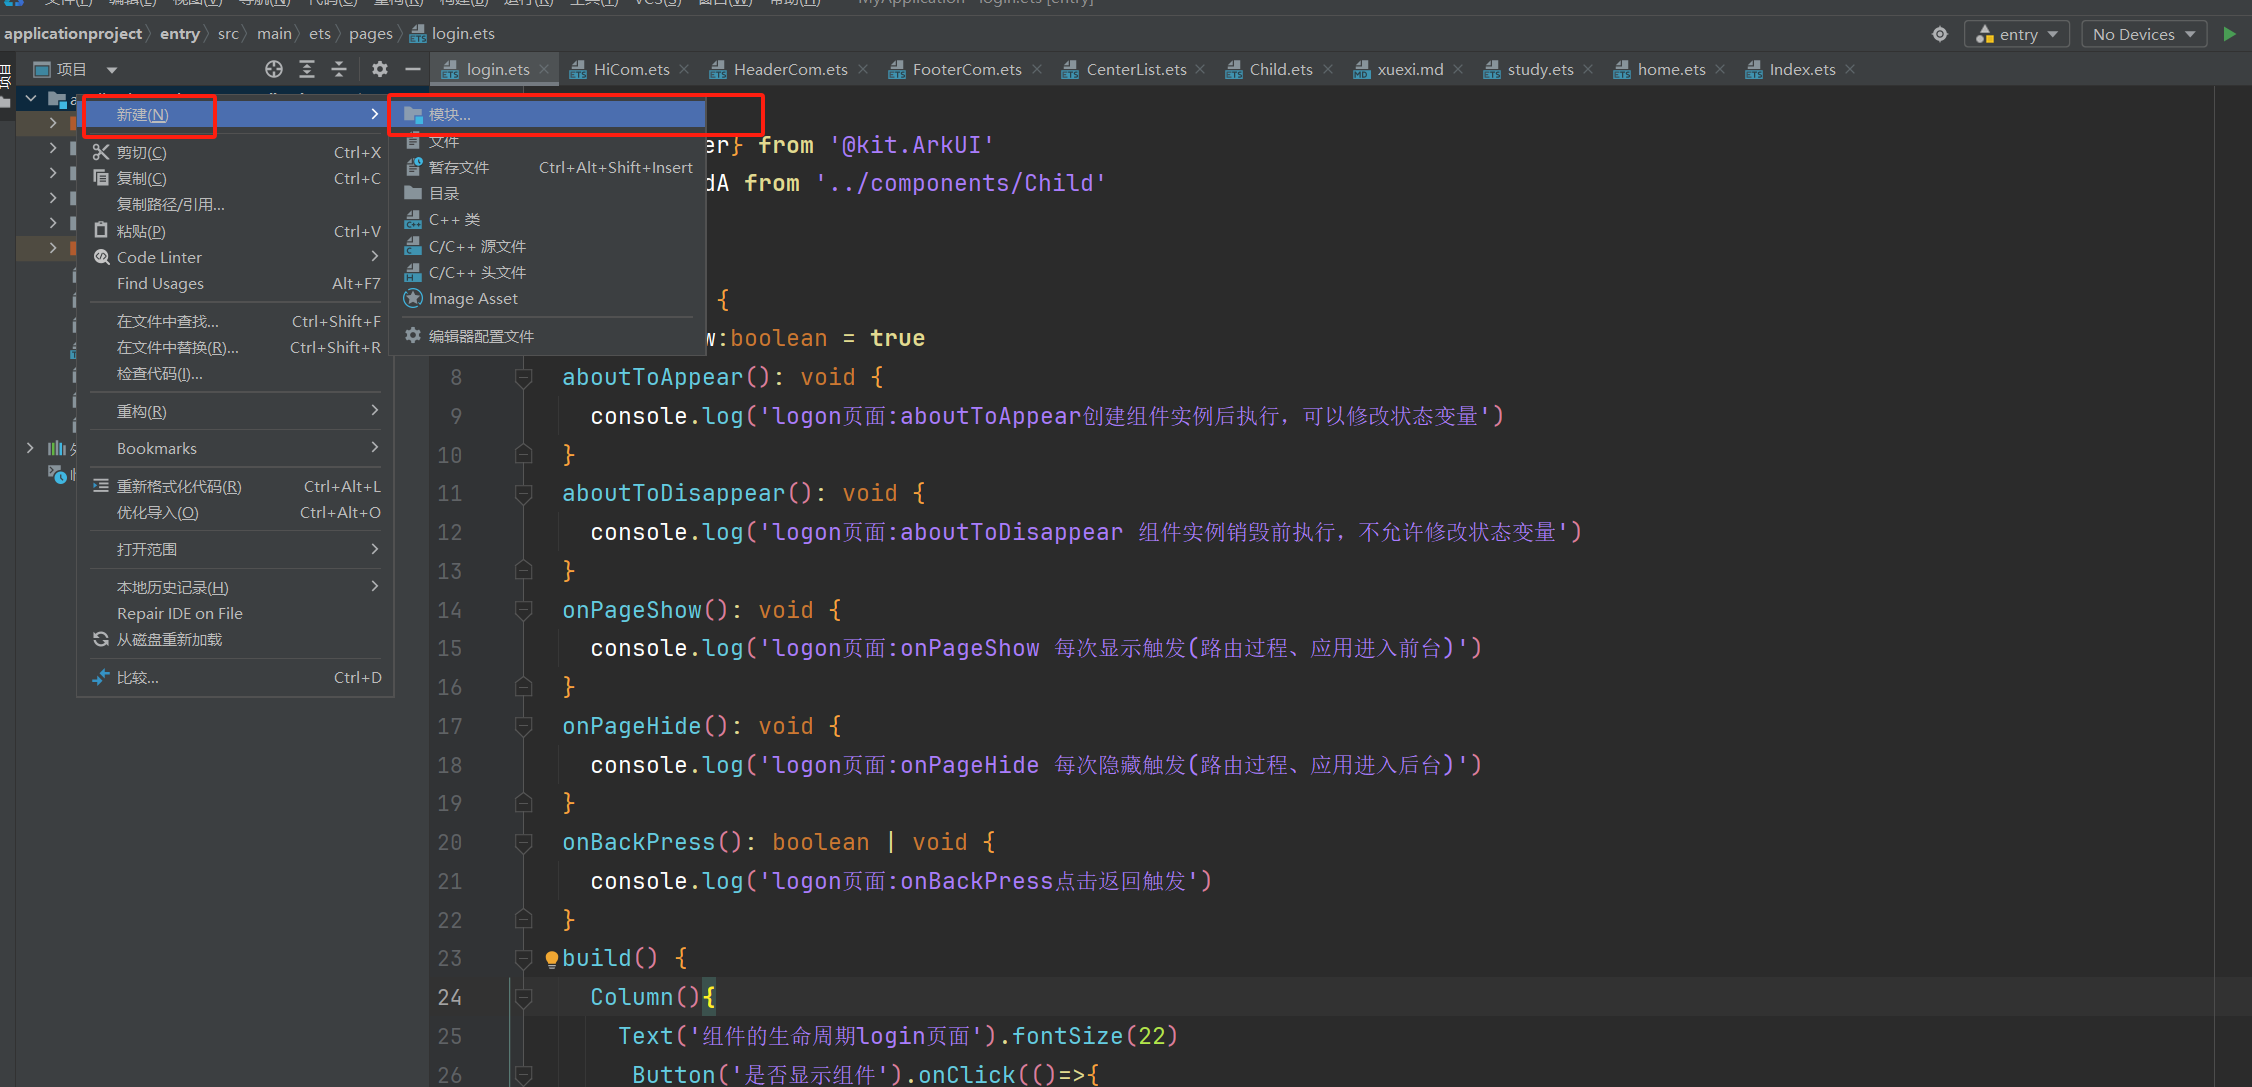Toggle fold marker on onBackPress line 20
This screenshot has width=2252, height=1087.
(523, 843)
